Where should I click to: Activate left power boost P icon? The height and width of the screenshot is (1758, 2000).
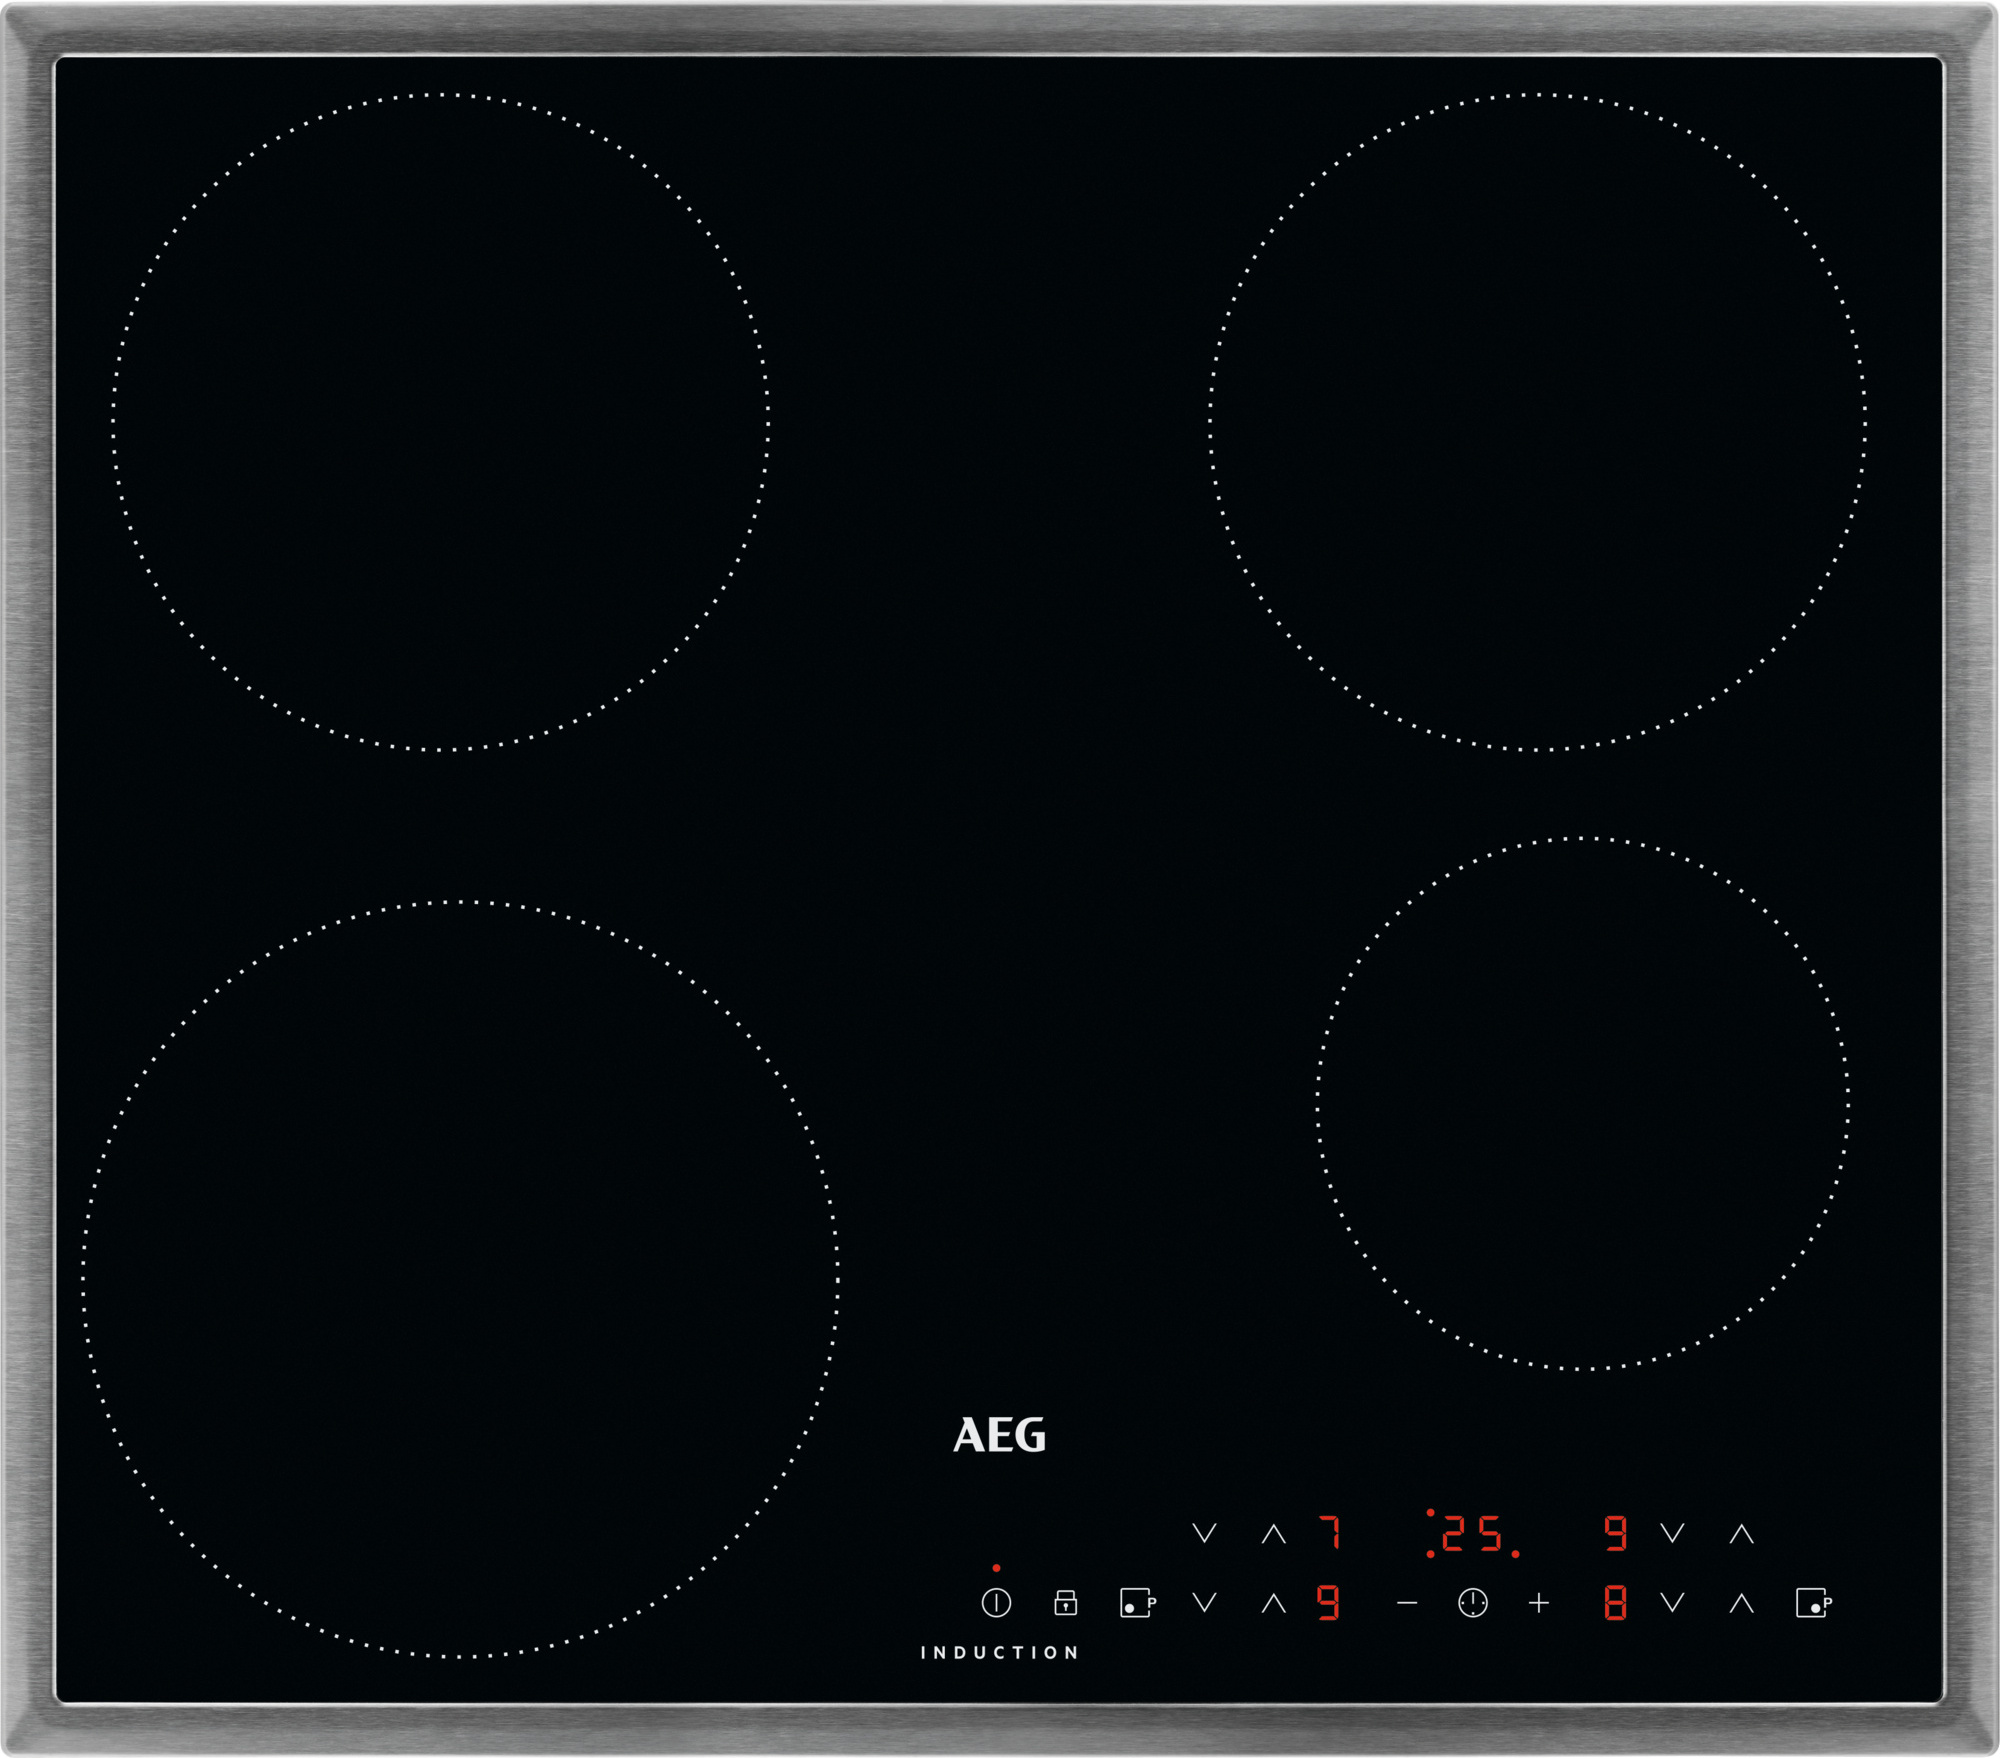1137,1603
